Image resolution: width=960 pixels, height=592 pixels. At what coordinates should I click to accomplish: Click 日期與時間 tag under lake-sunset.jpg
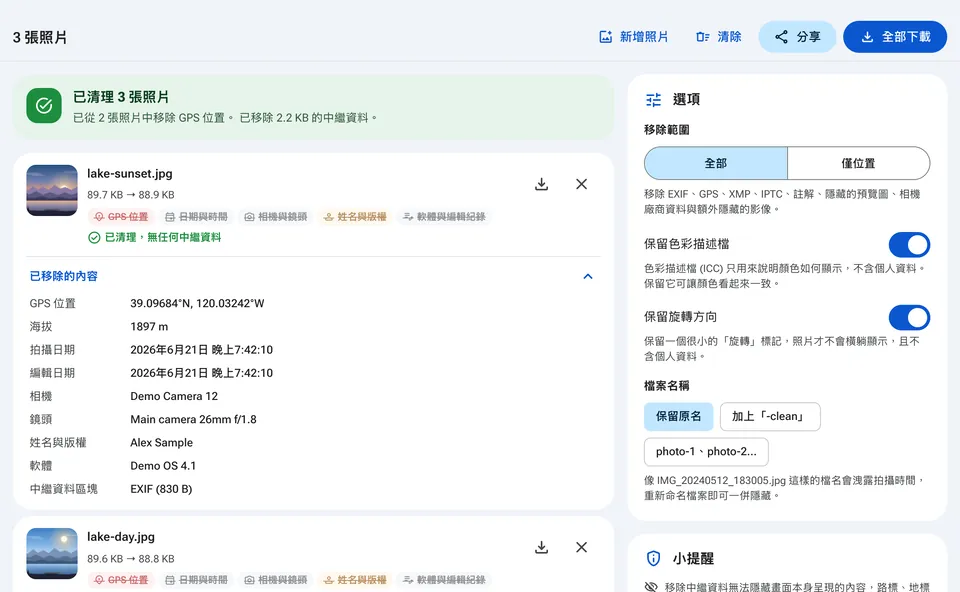(196, 217)
